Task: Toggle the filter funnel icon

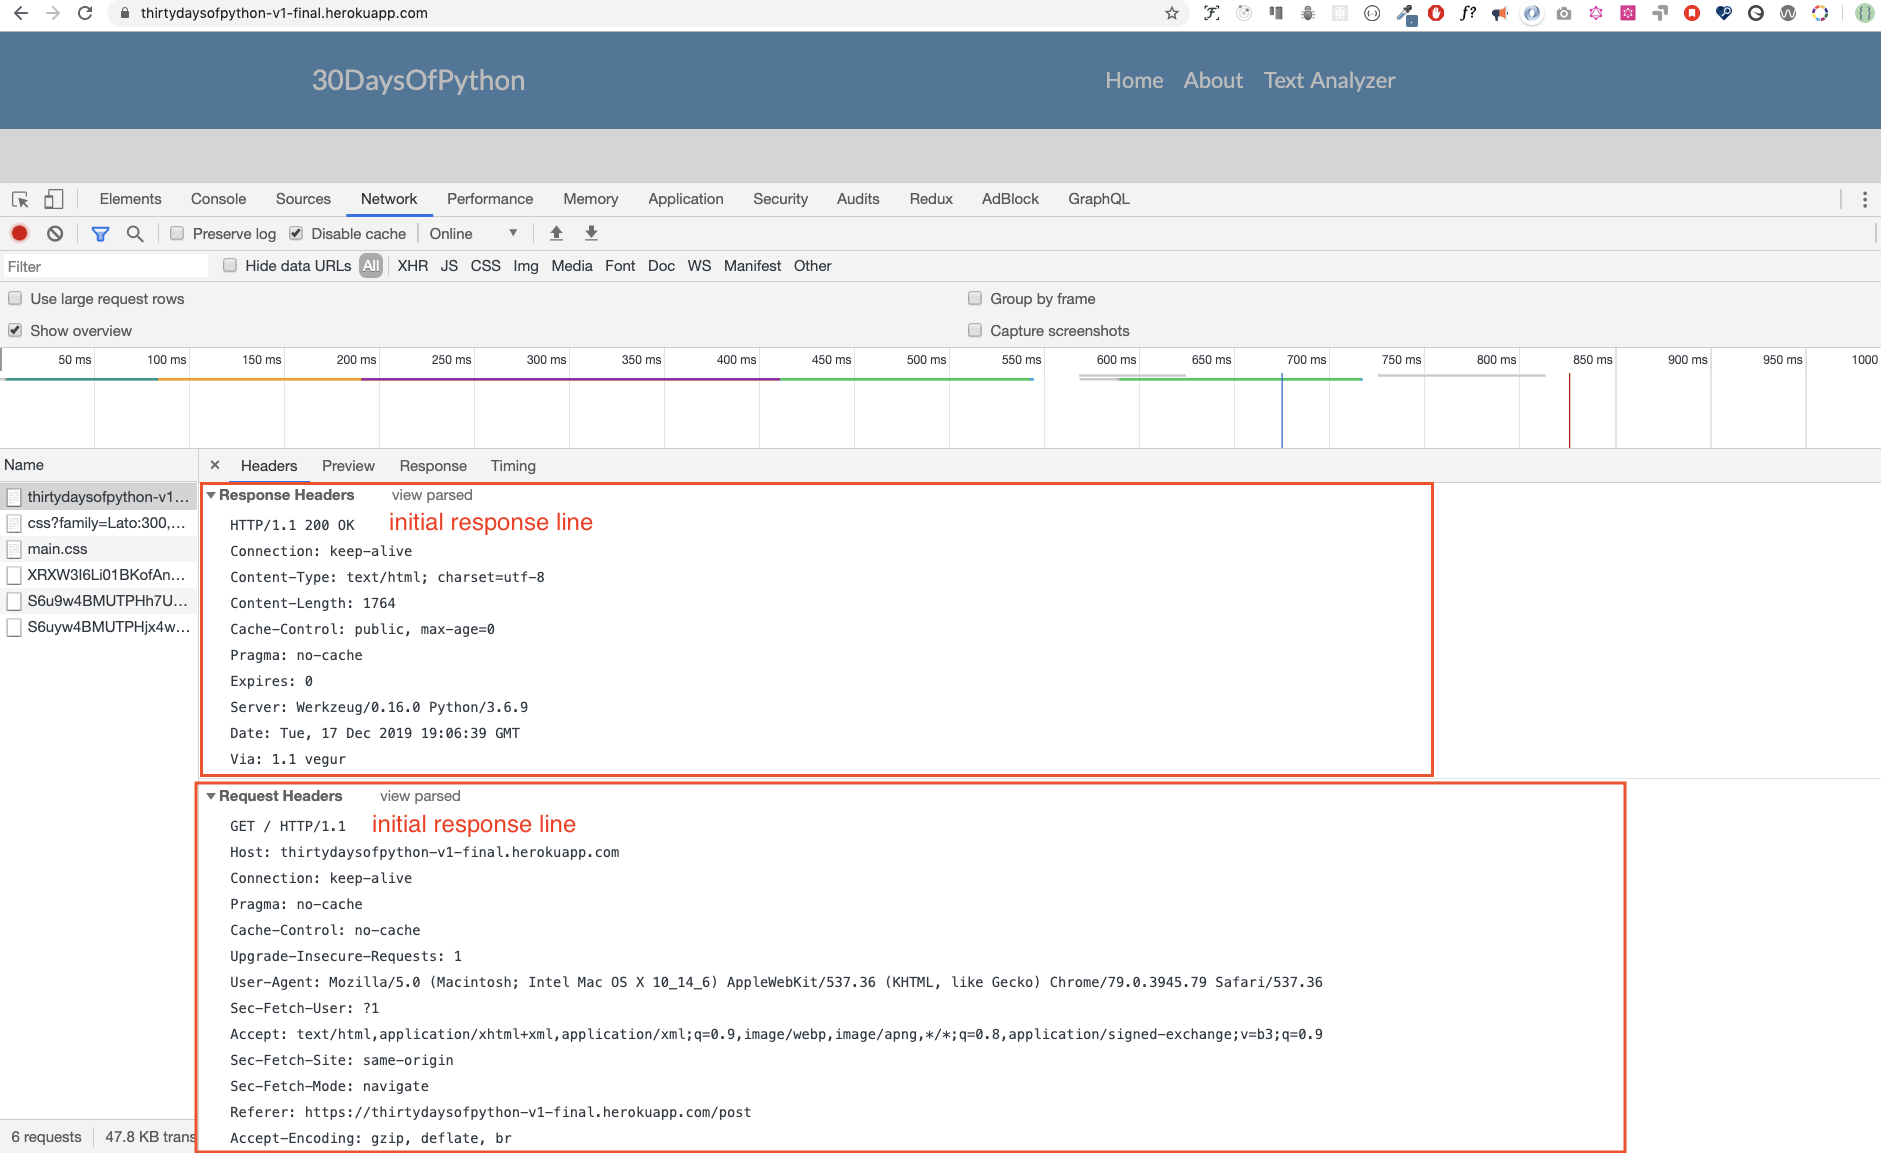Action: point(100,233)
